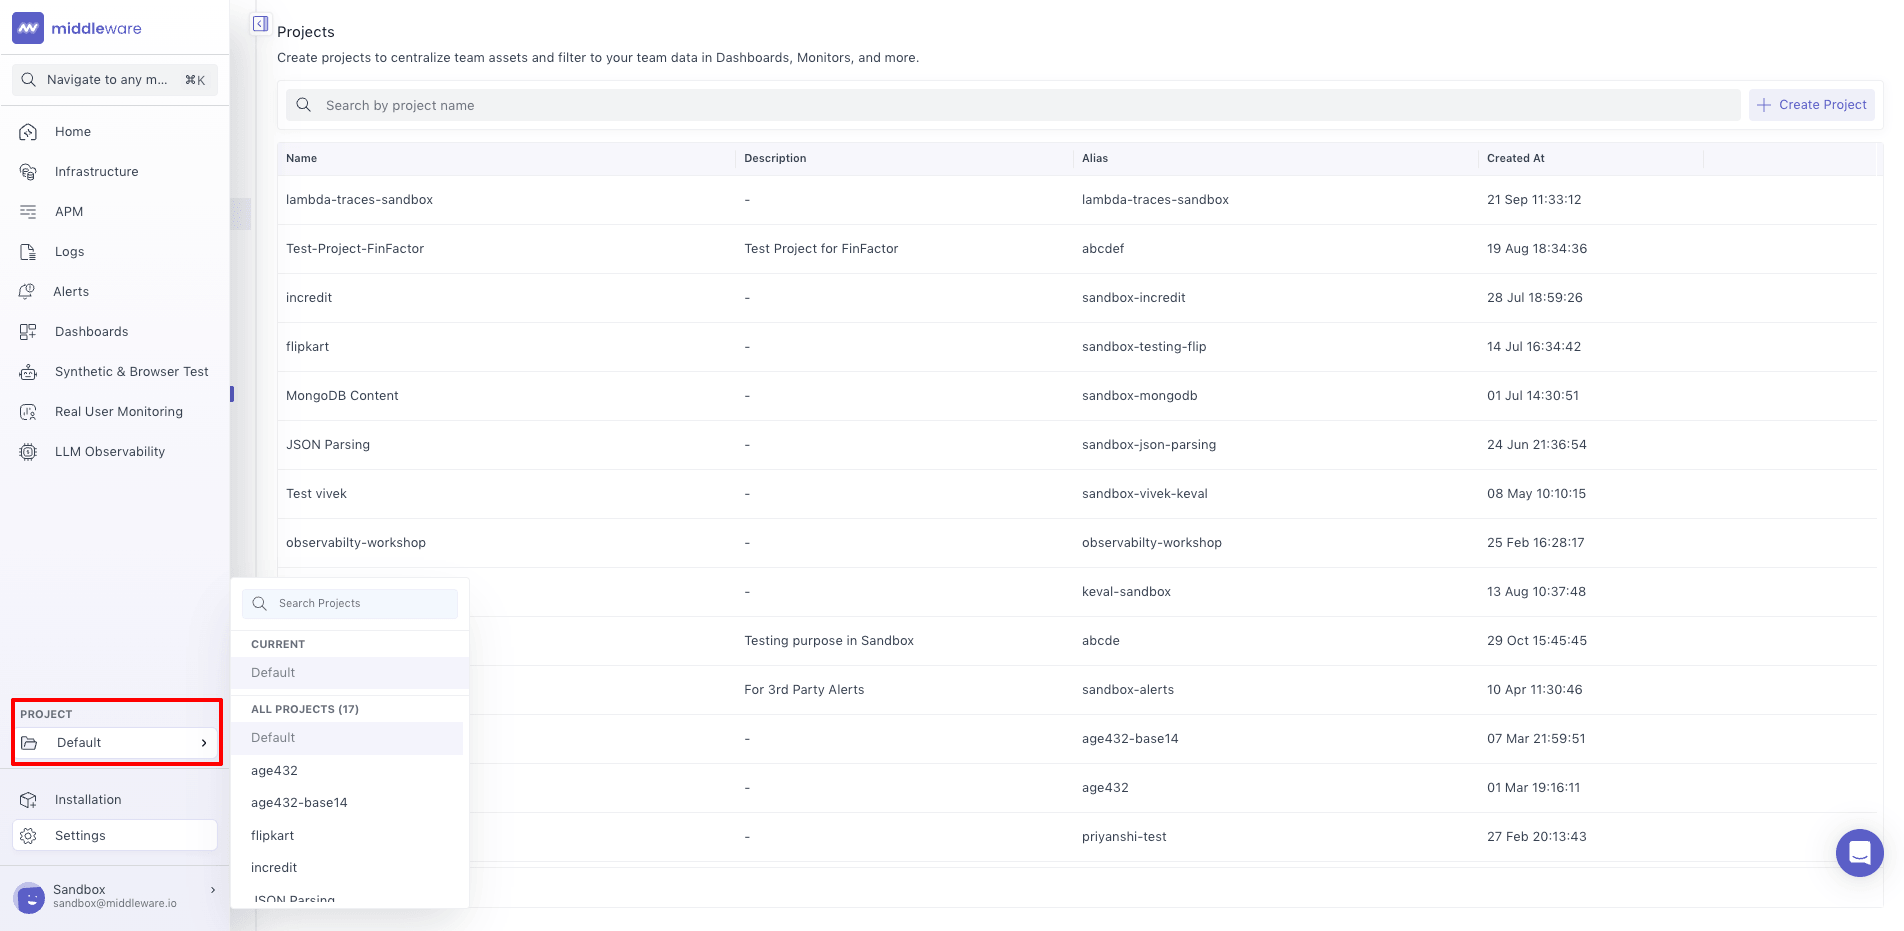Click the lambda-traces-sandbox project name
Screen dimensions: 1904x931
tap(359, 200)
